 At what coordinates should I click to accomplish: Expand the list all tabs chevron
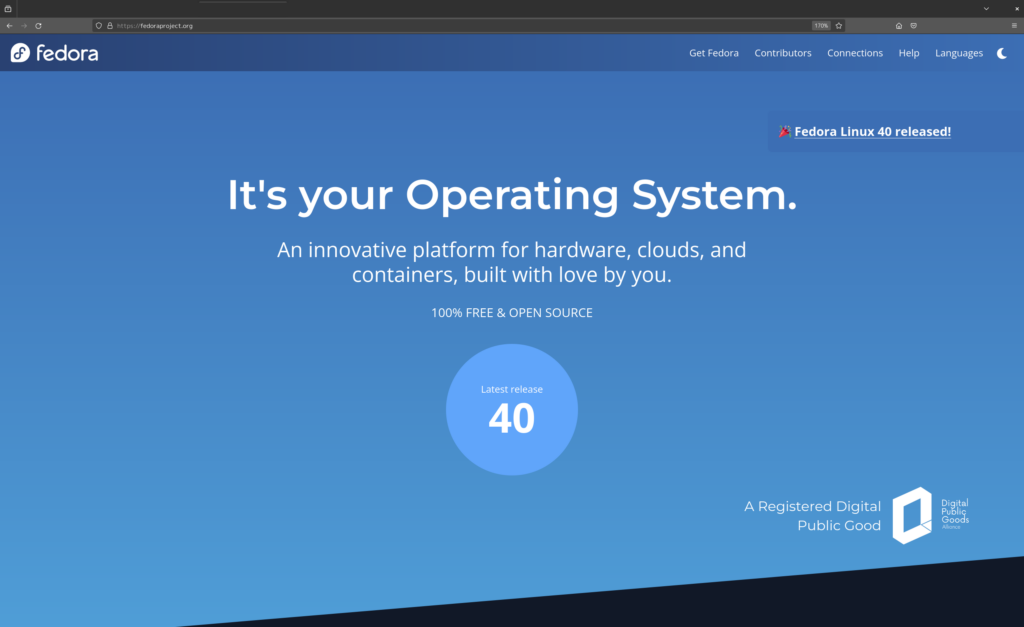pyautogui.click(x=986, y=8)
